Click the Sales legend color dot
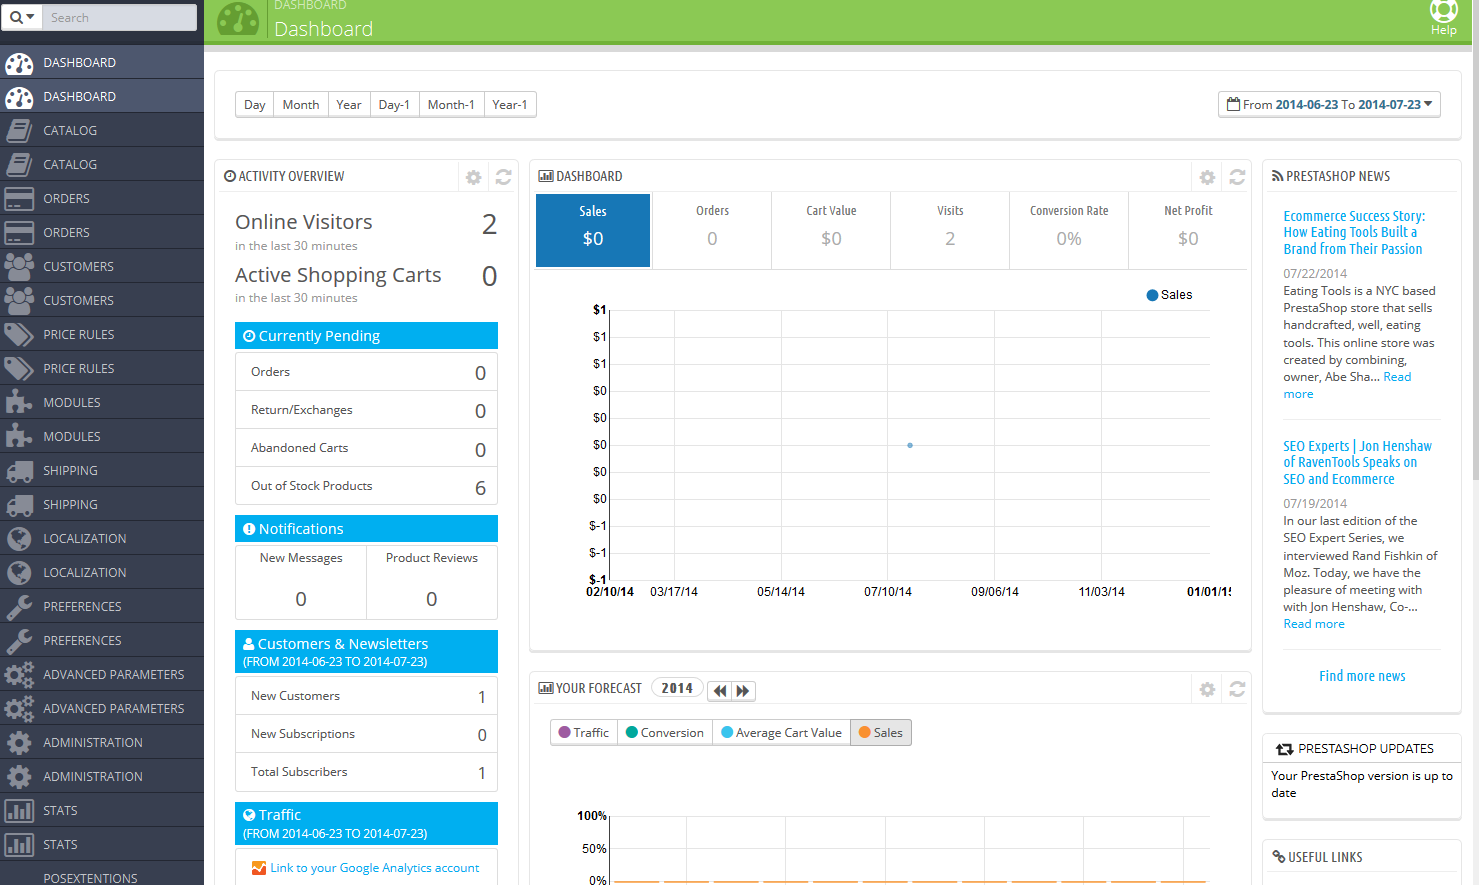The width and height of the screenshot is (1479, 885). point(1152,295)
